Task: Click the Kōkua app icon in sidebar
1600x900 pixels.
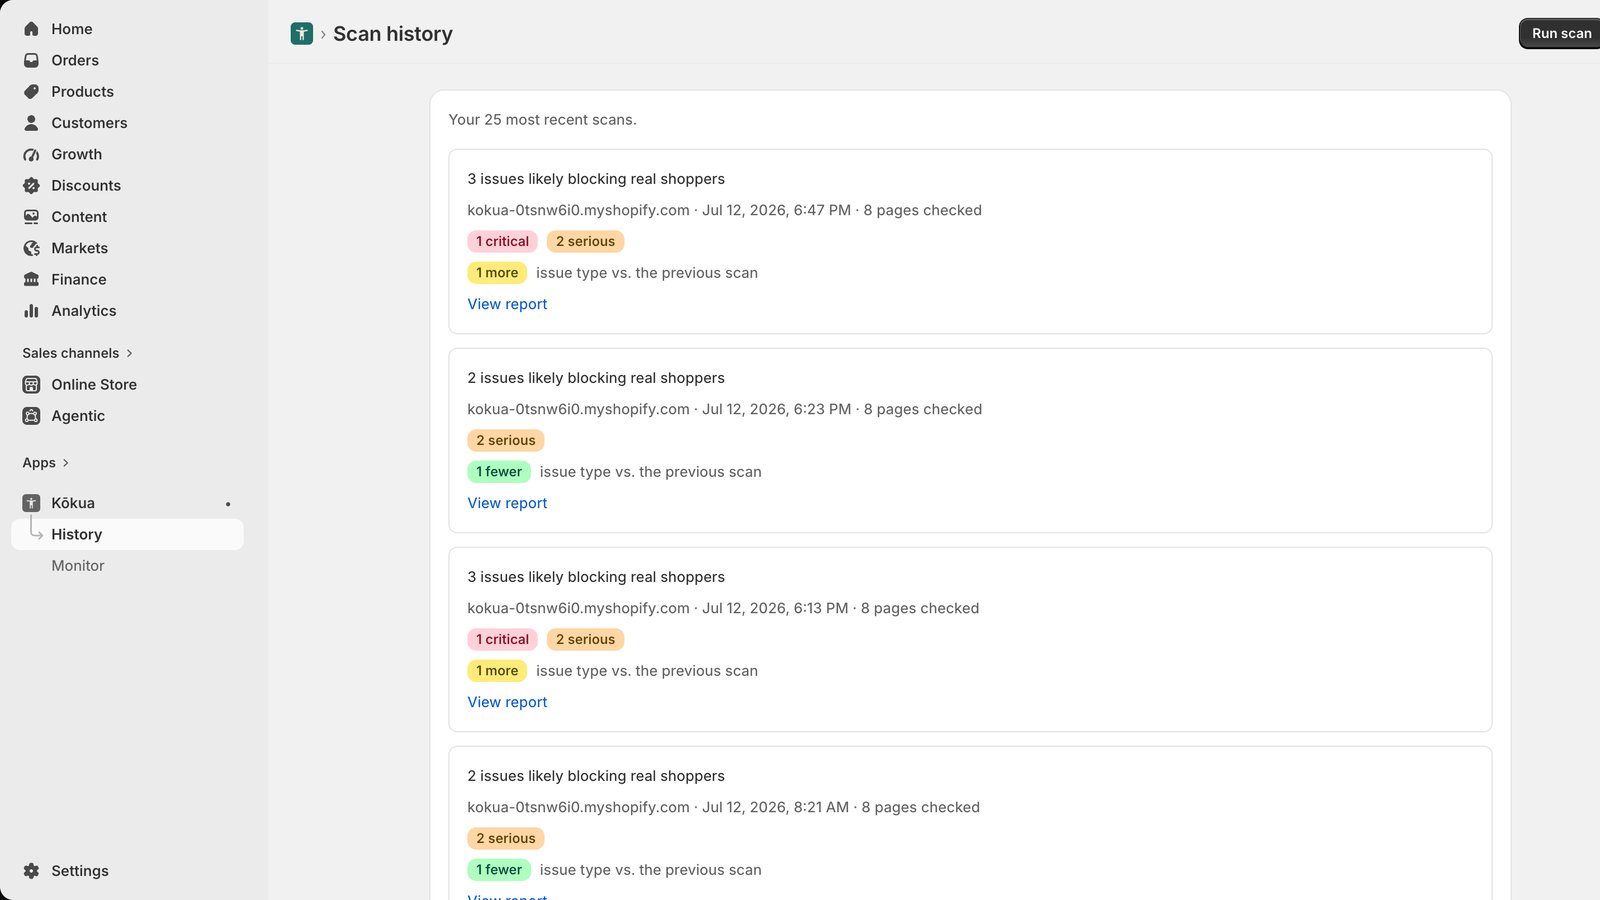Action: coord(31,503)
